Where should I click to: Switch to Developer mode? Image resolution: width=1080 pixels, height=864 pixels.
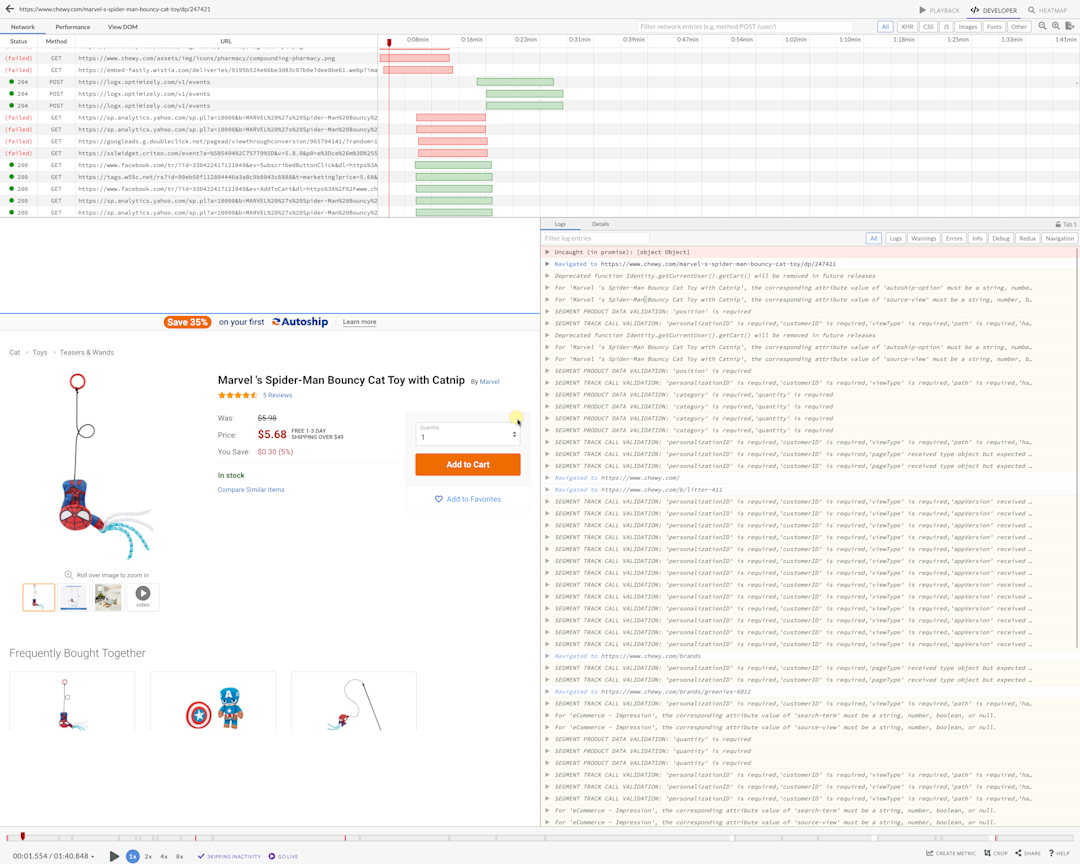993,10
